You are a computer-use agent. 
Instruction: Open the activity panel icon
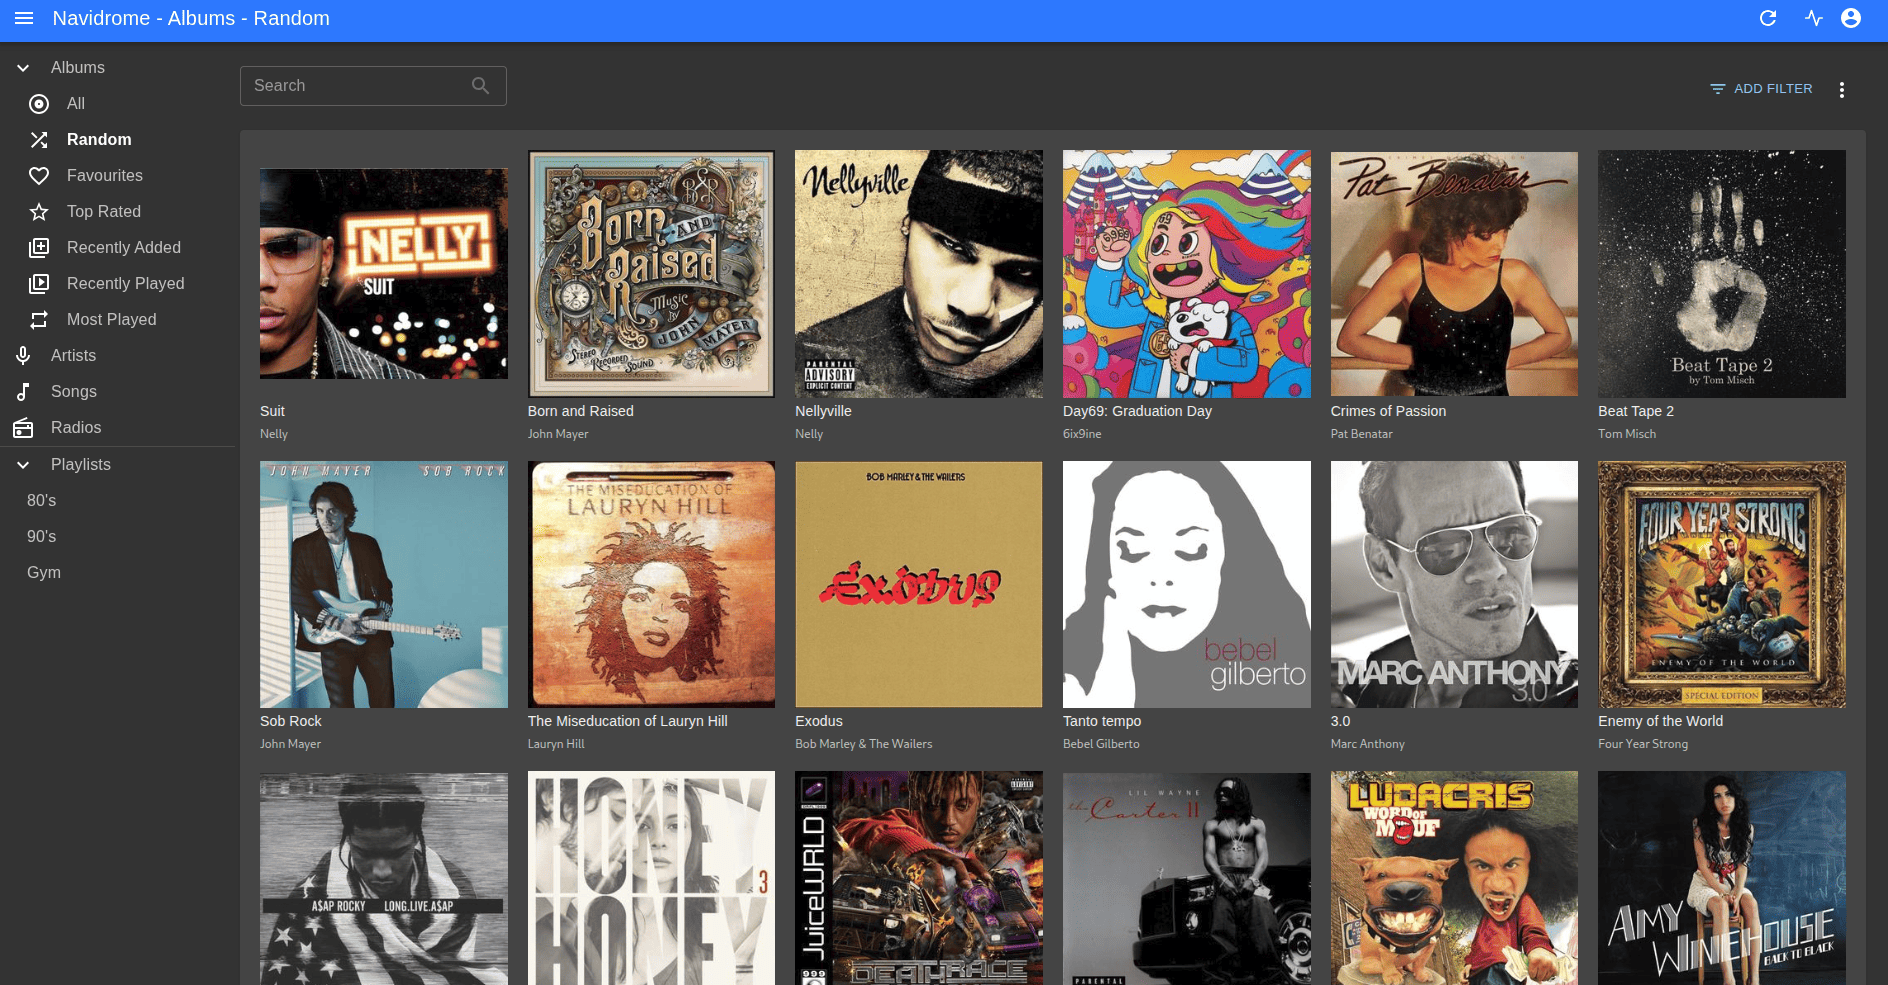(x=1814, y=18)
